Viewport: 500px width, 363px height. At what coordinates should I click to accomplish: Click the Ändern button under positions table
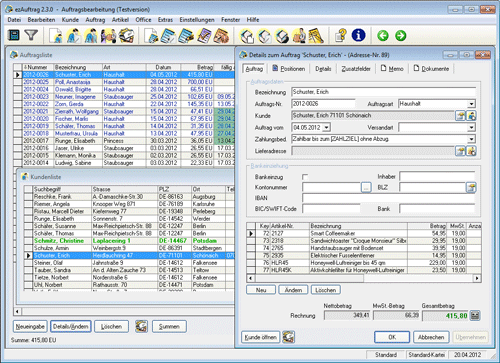[293, 290]
